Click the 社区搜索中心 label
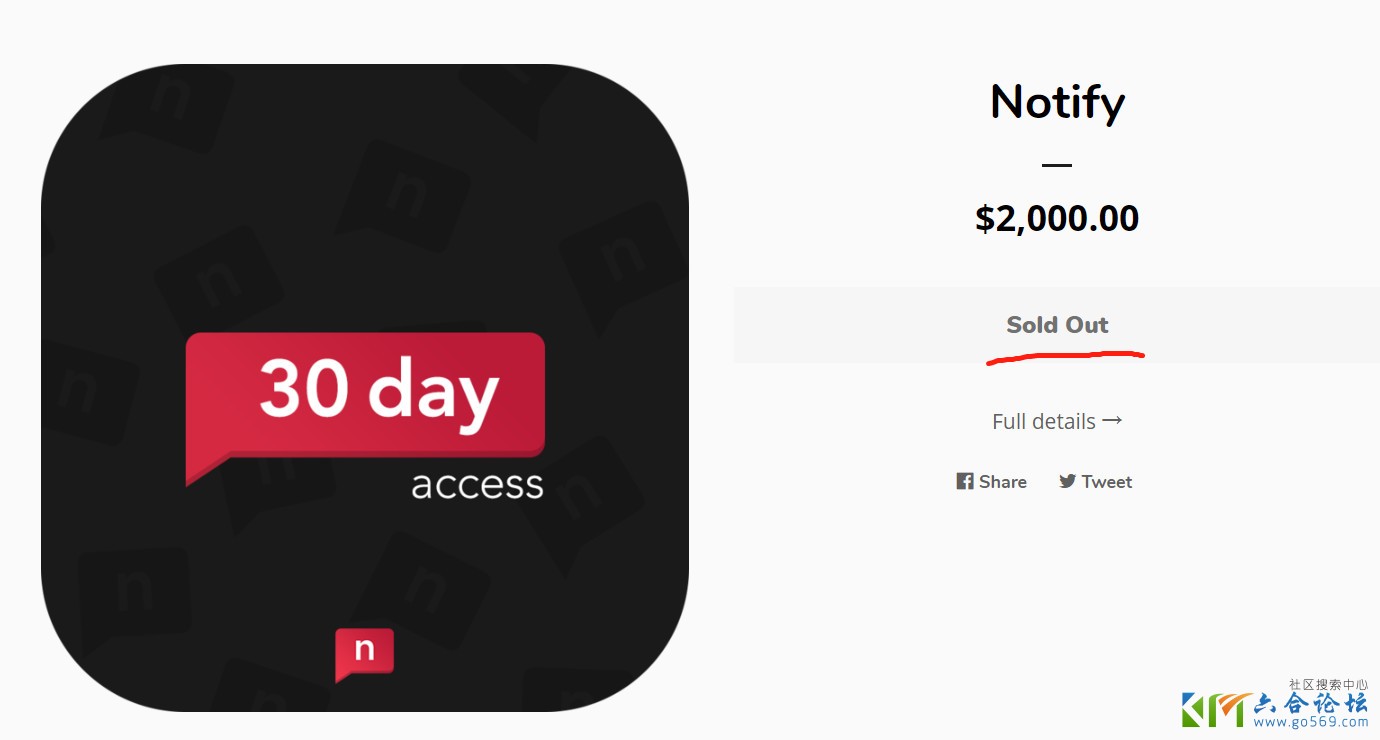 click(x=1328, y=685)
